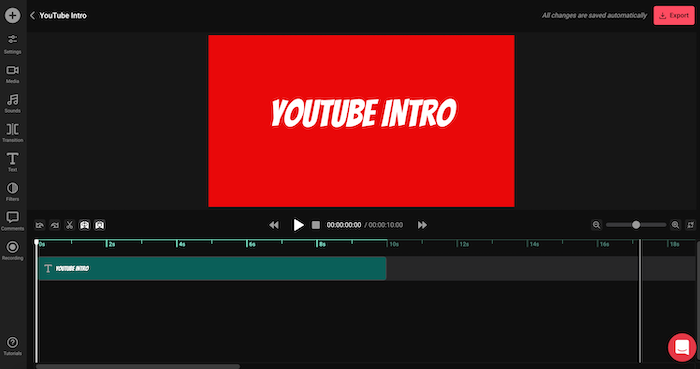Viewport: 700px width, 369px height.
Task: Stop playback with the square Stop button
Action: pos(316,225)
